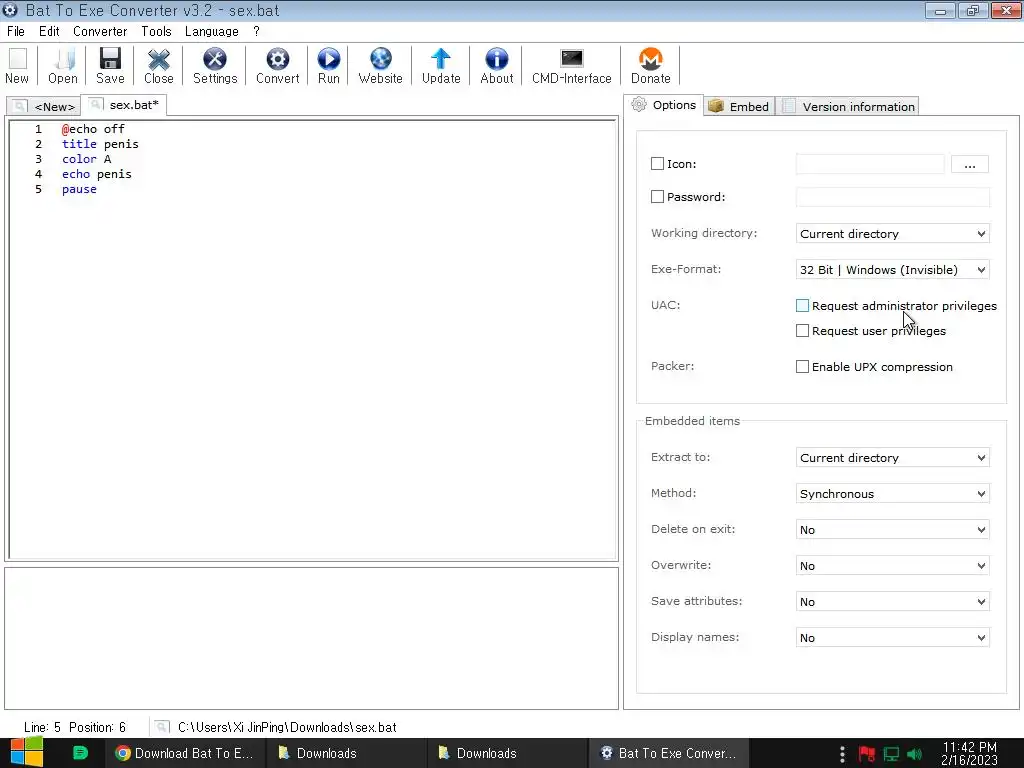
Task: Click the sex.bat file path in status bar
Action: pyautogui.click(x=287, y=727)
